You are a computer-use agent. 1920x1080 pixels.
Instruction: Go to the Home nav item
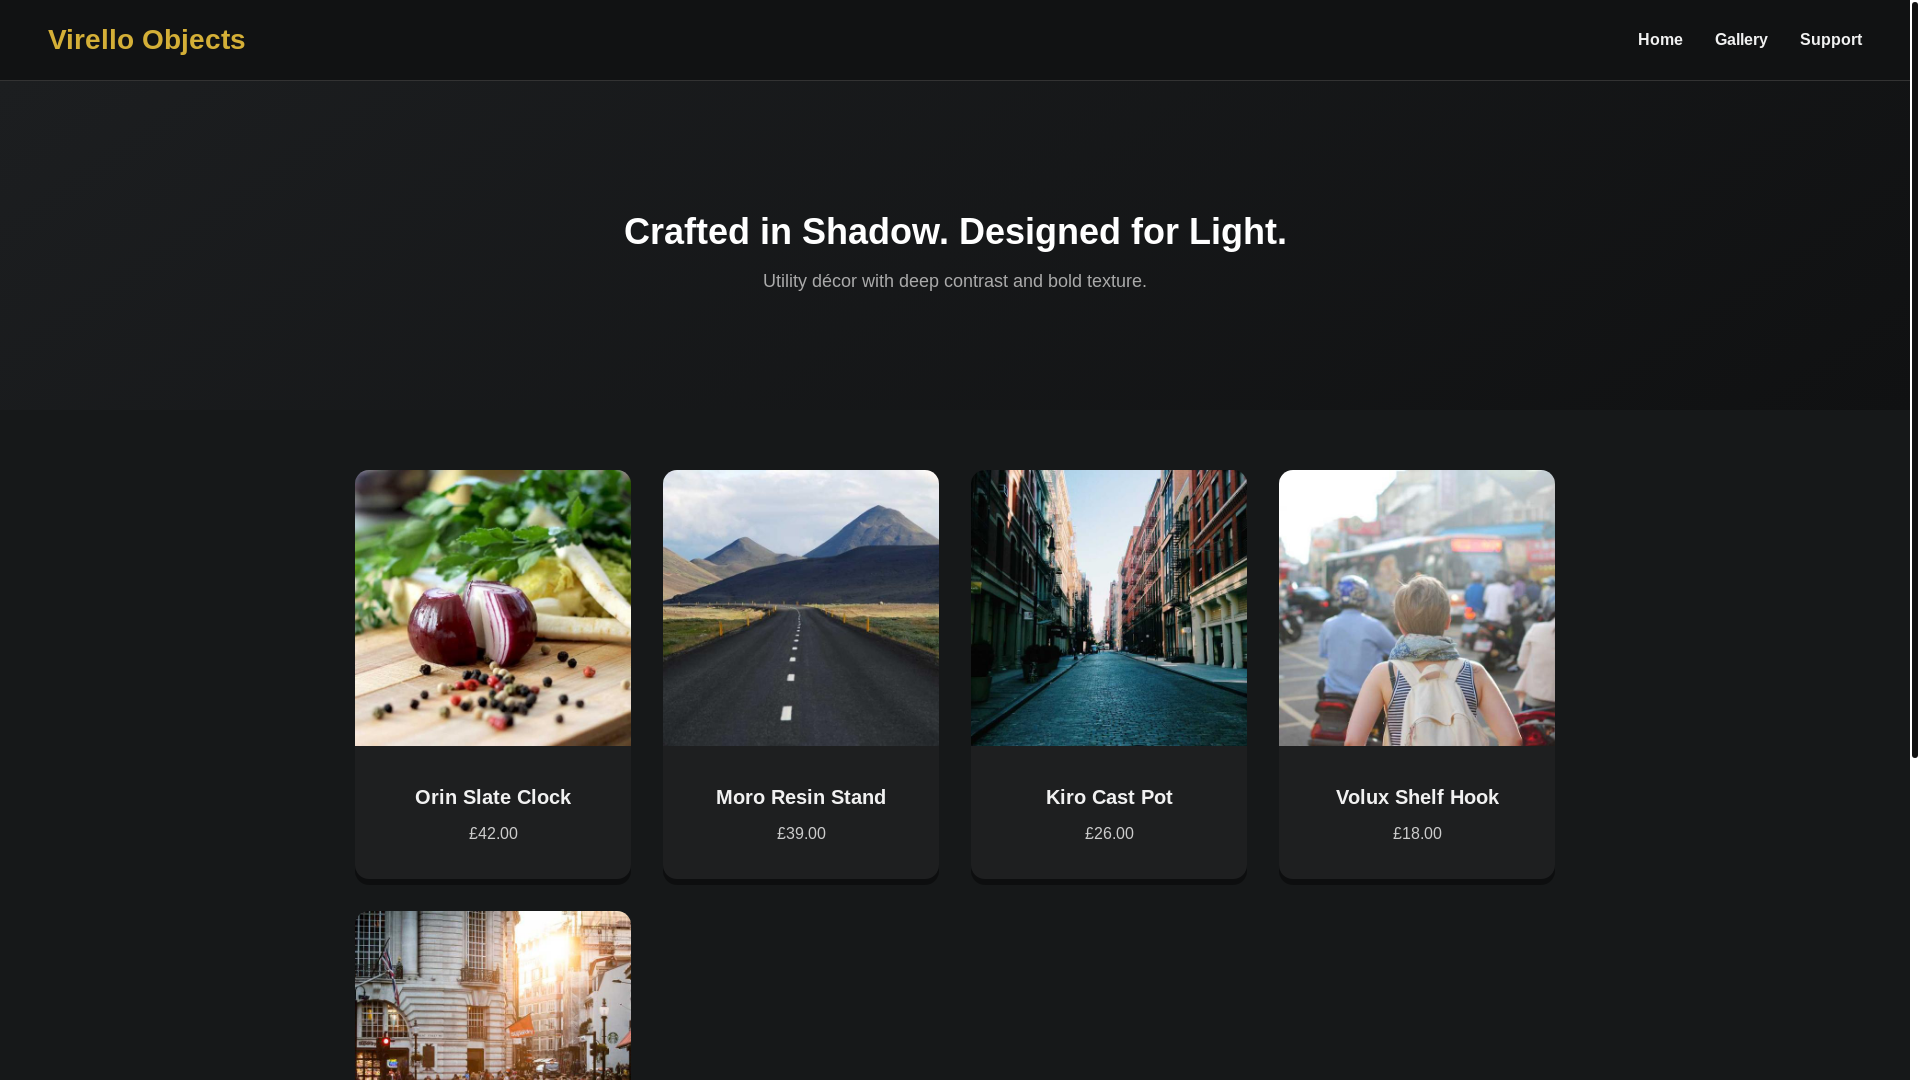1660,40
